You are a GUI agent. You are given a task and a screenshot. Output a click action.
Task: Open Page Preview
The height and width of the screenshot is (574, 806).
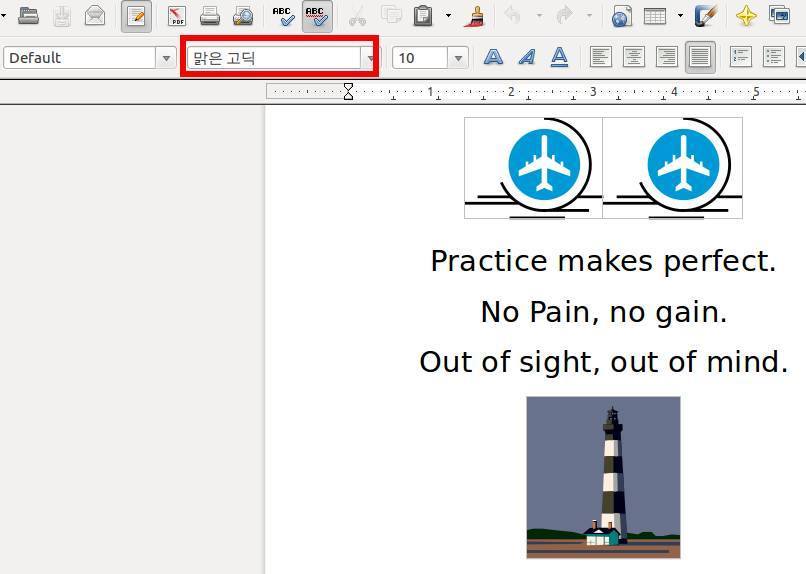pos(242,16)
